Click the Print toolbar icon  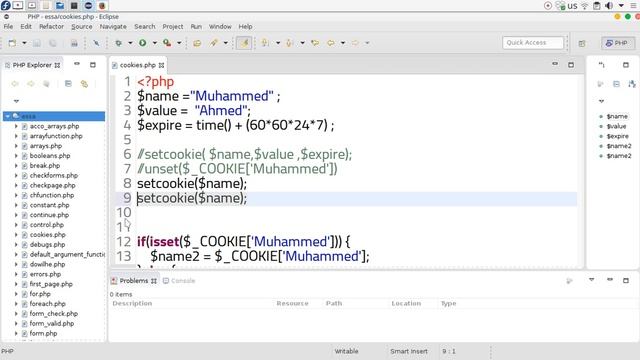tap(74, 43)
